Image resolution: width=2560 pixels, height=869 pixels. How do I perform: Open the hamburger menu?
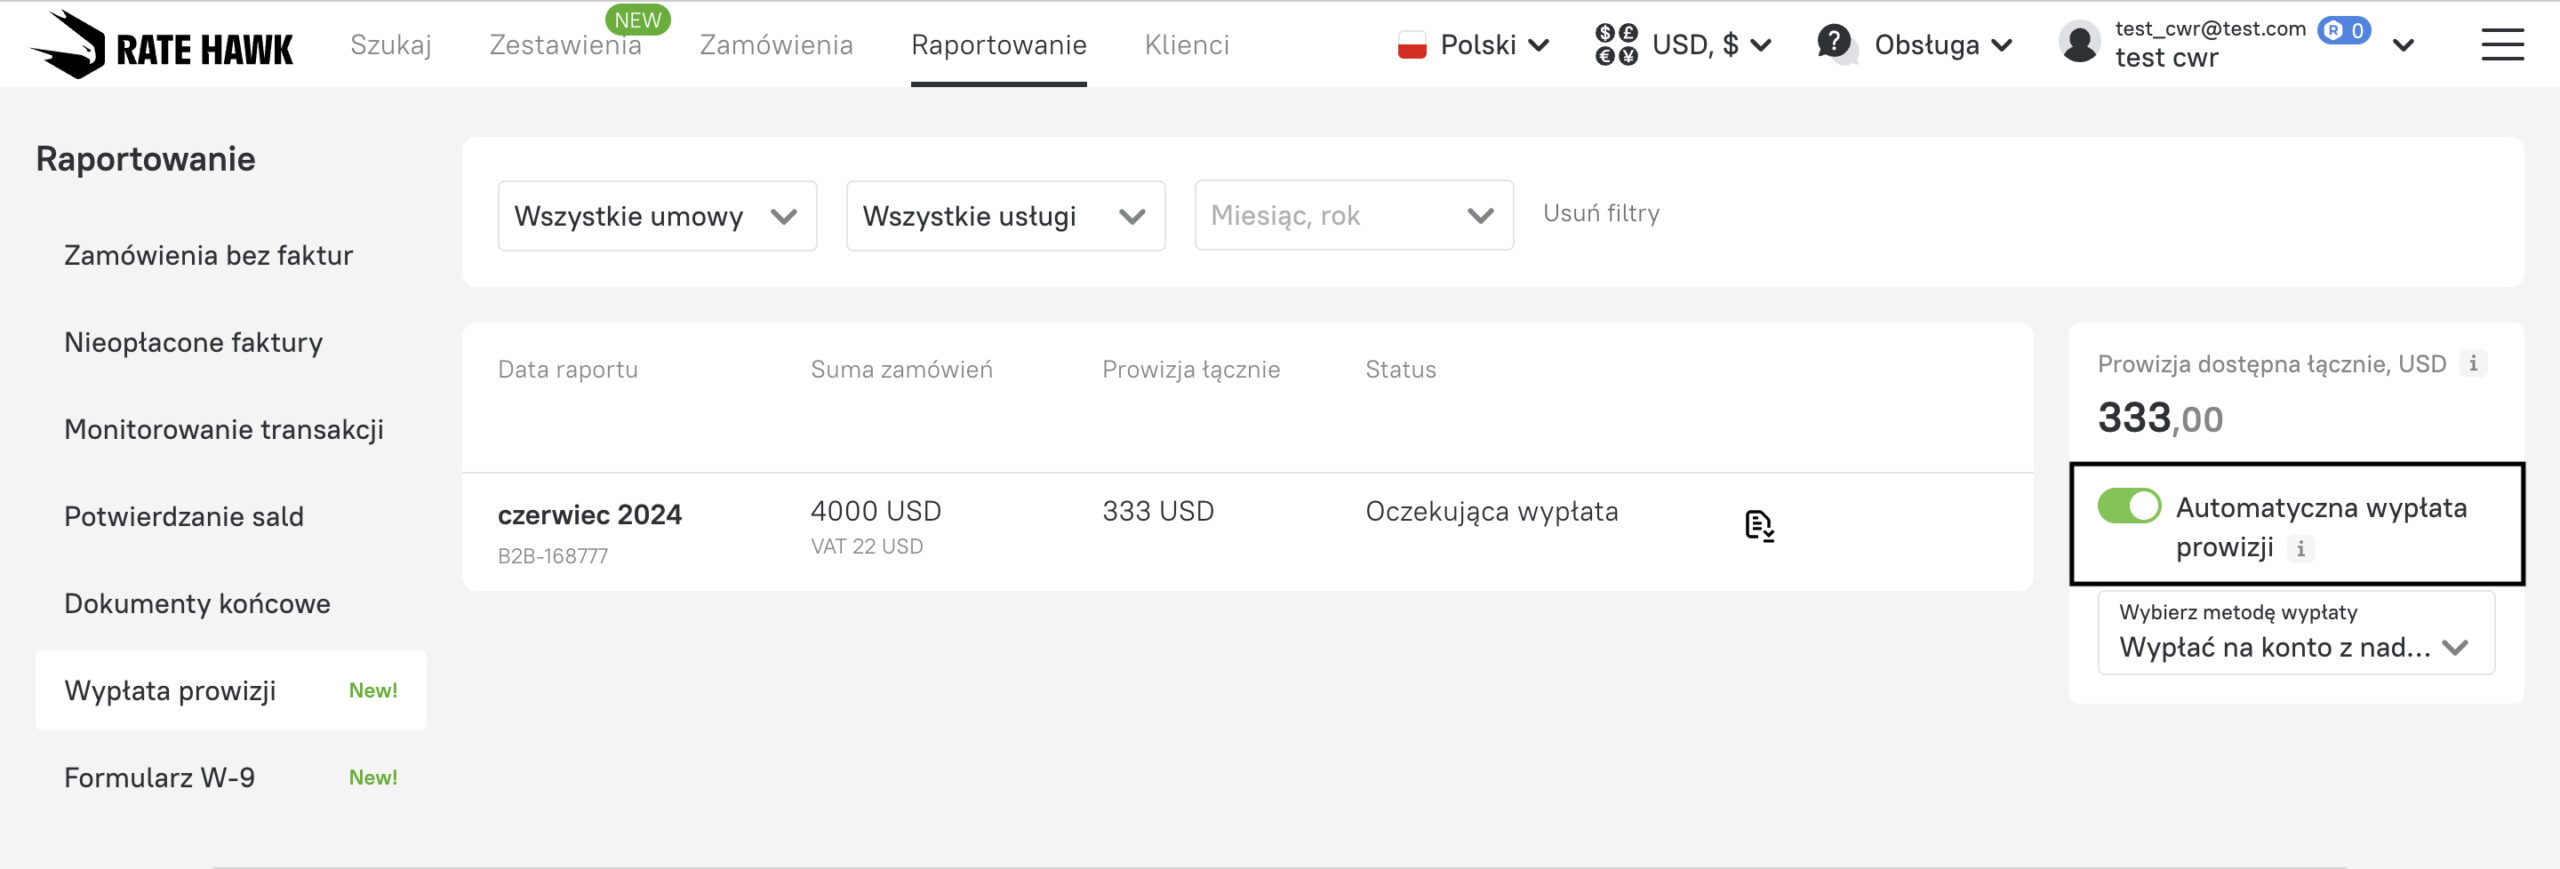pyautogui.click(x=2502, y=45)
